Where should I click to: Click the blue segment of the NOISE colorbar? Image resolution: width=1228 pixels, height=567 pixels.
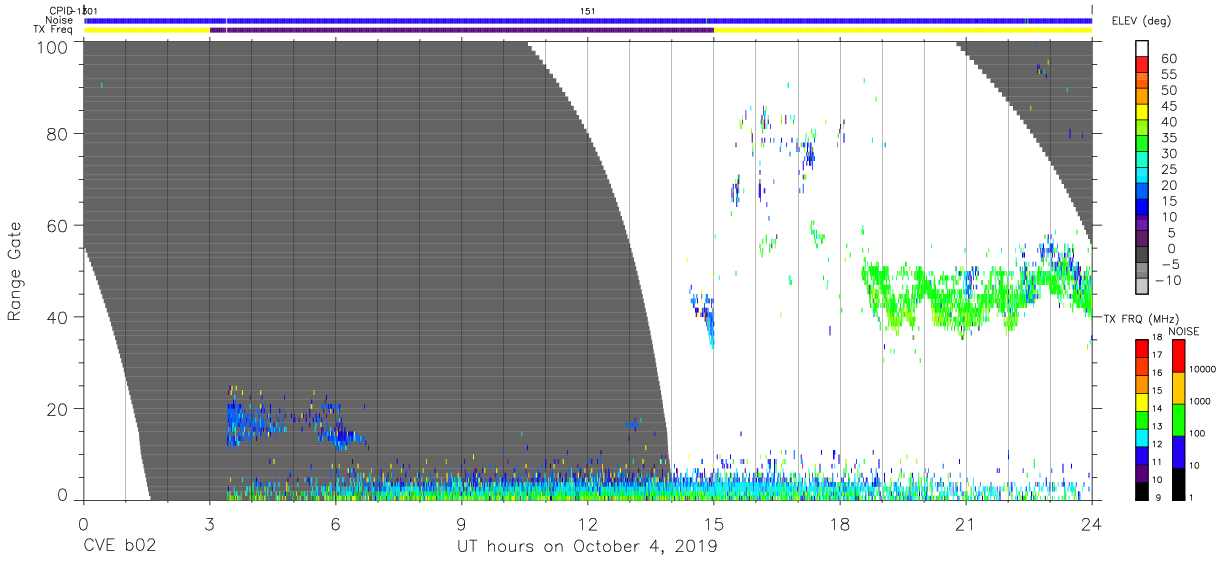pyautogui.click(x=1179, y=451)
